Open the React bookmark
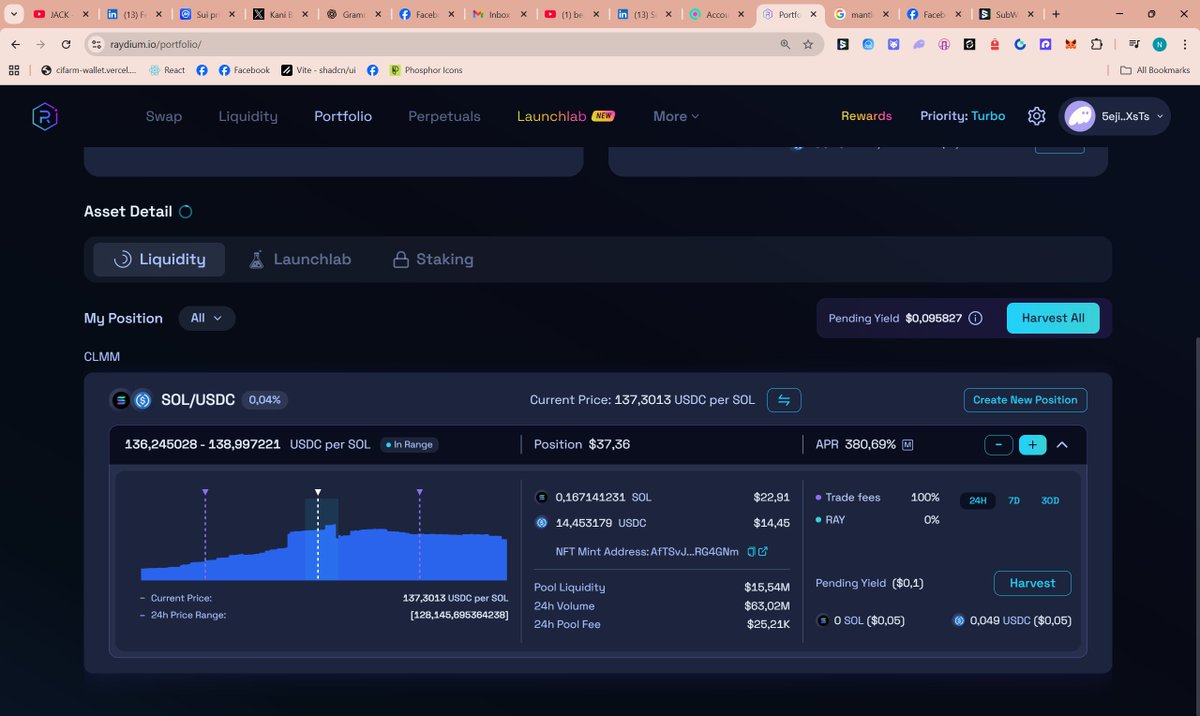The image size is (1200, 716). pyautogui.click(x=167, y=70)
